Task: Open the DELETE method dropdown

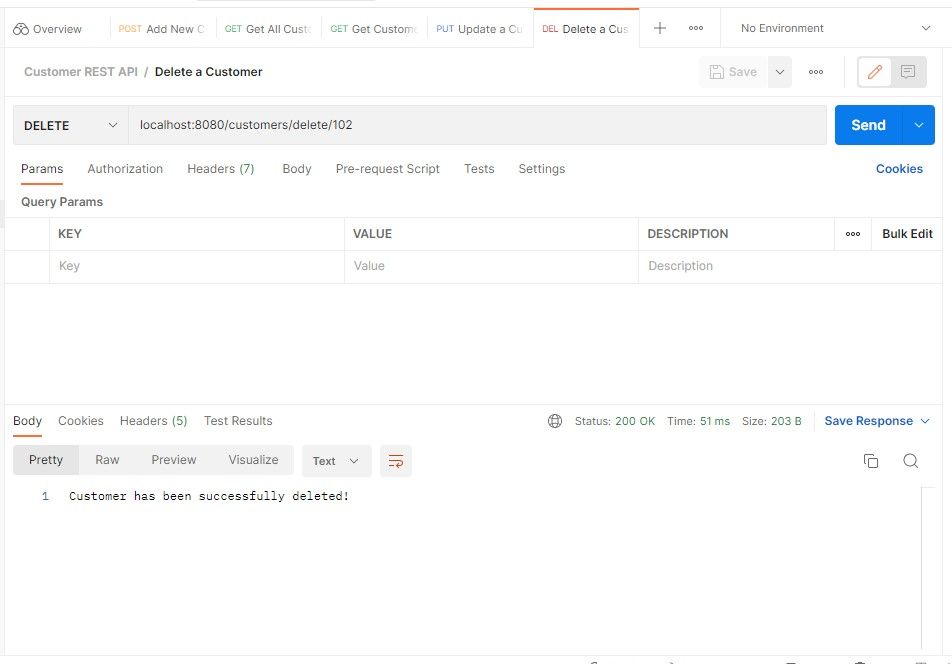Action: click(x=67, y=125)
